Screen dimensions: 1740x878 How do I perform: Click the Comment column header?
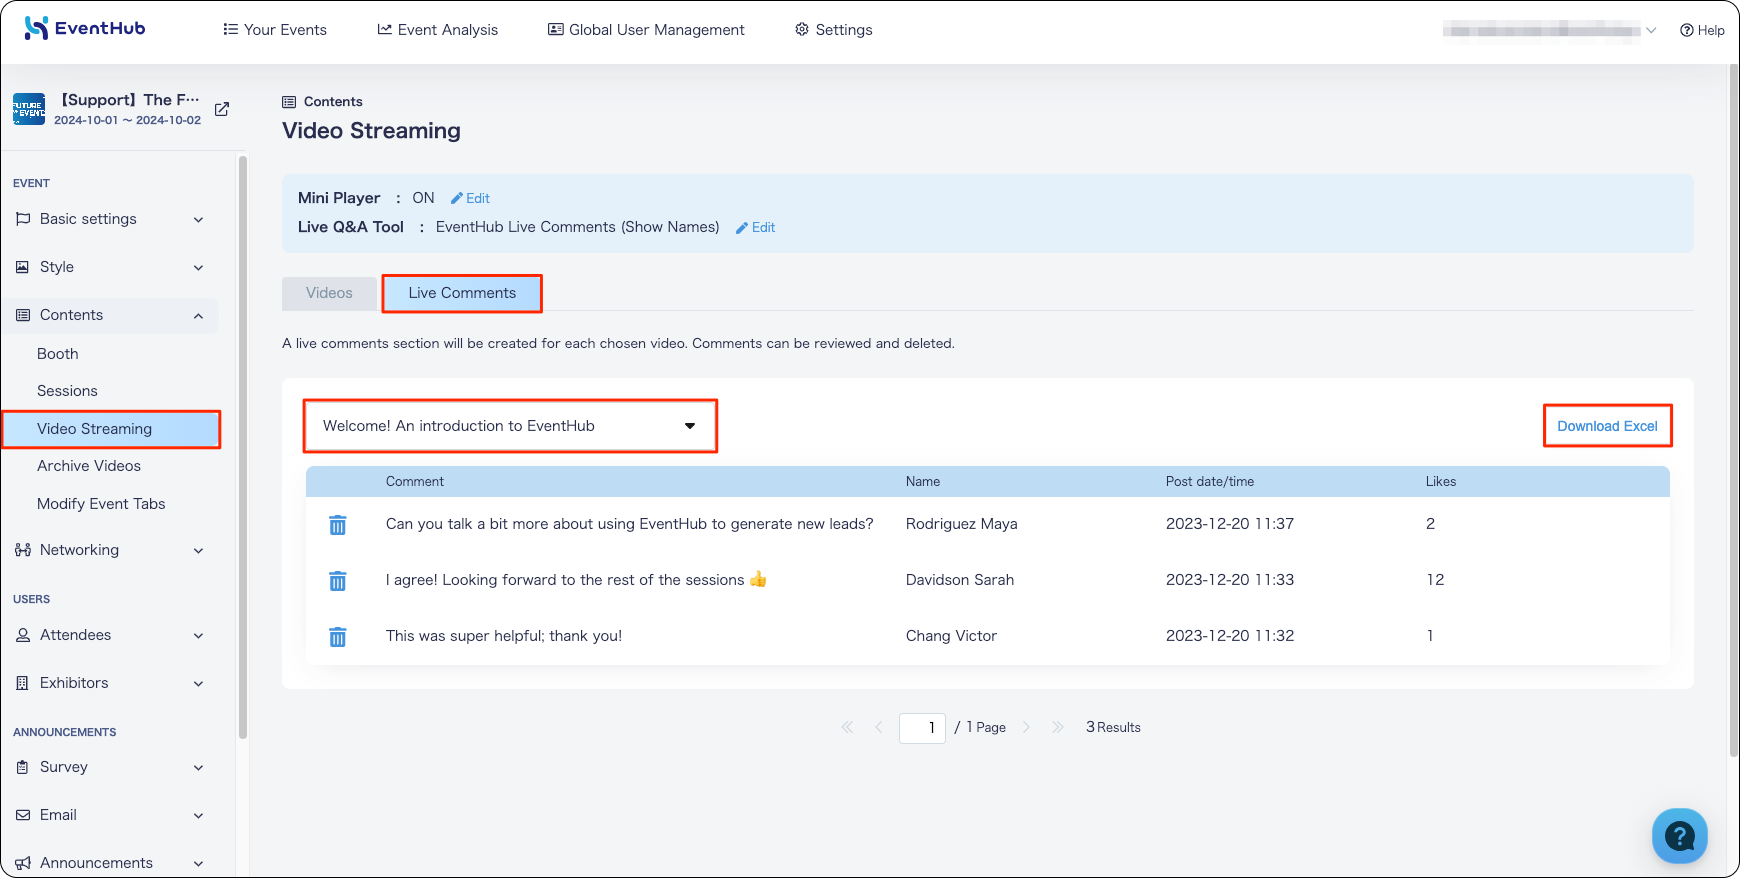pos(415,482)
